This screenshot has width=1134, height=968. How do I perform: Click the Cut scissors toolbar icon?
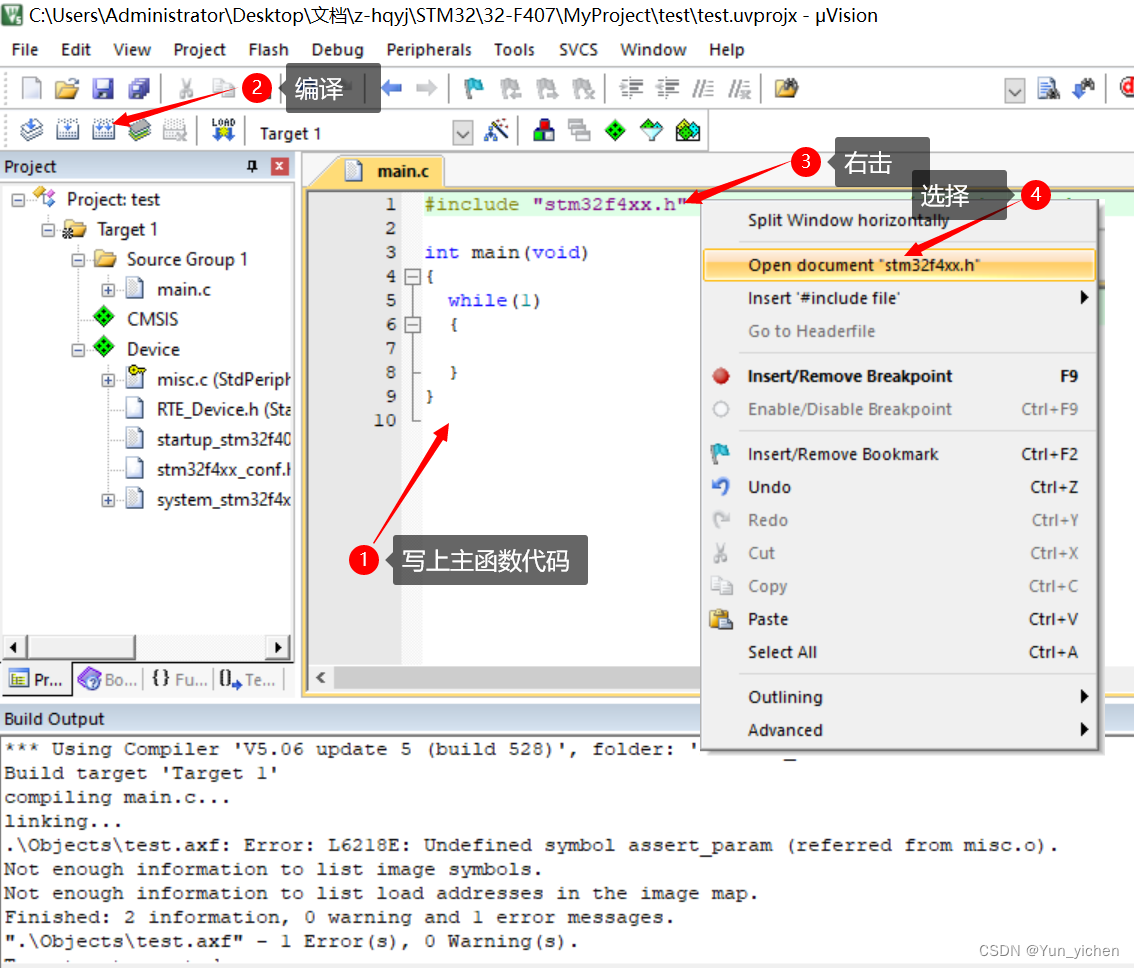point(186,88)
